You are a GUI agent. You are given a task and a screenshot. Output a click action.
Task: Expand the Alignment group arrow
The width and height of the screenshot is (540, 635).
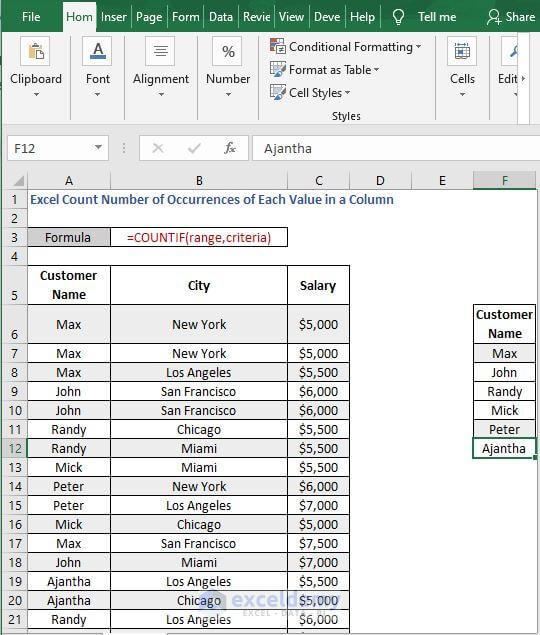(161, 94)
